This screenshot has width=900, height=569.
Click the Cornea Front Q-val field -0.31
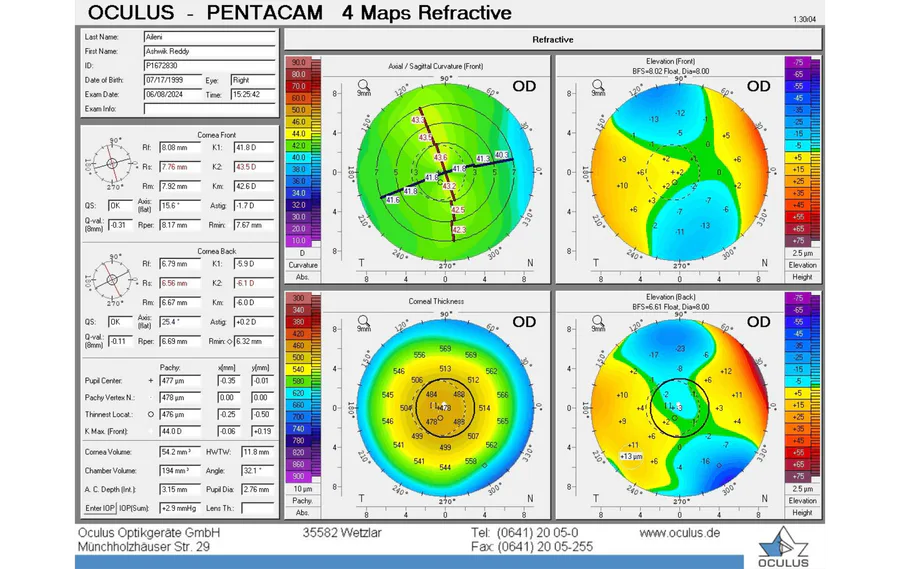coord(121,225)
